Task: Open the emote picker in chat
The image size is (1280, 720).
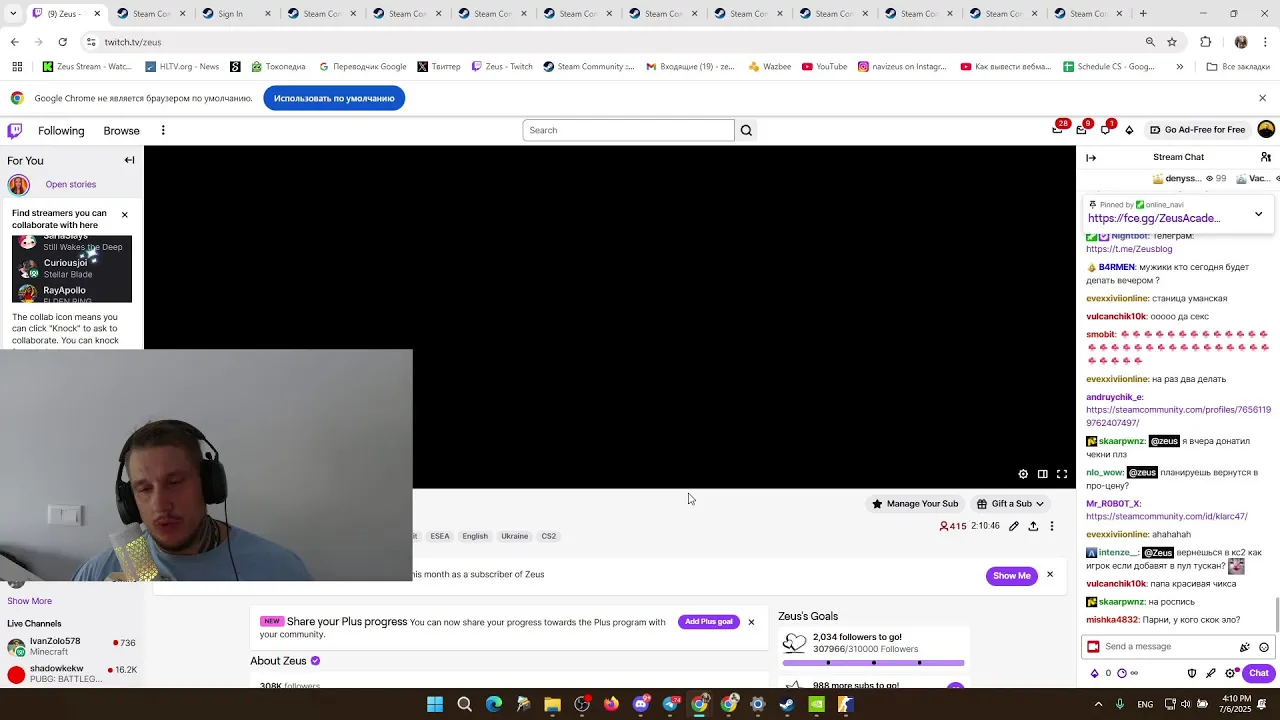Action: click(1264, 647)
